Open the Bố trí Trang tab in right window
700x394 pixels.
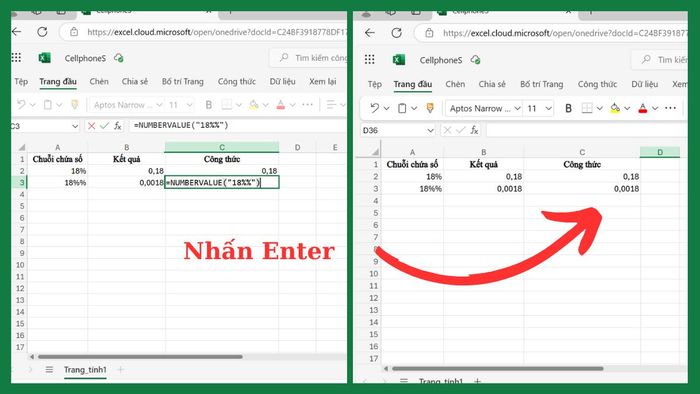click(x=542, y=84)
